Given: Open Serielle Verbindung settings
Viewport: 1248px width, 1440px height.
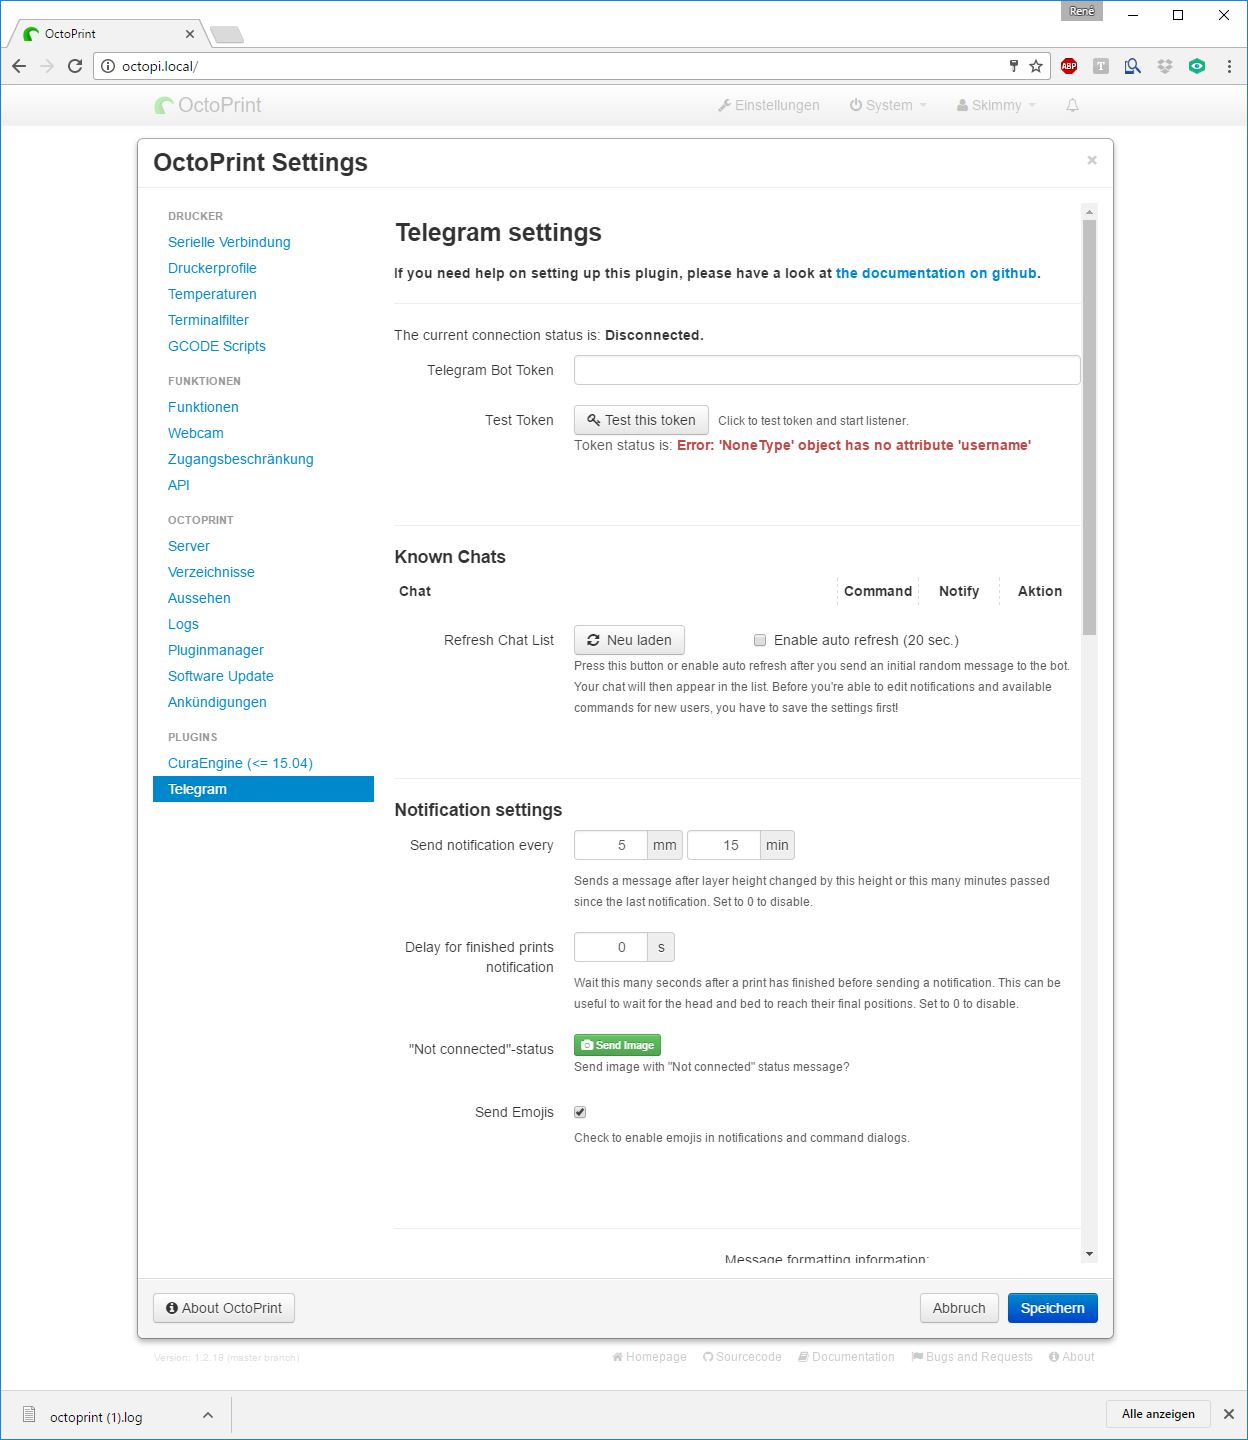Looking at the screenshot, I should click(229, 242).
